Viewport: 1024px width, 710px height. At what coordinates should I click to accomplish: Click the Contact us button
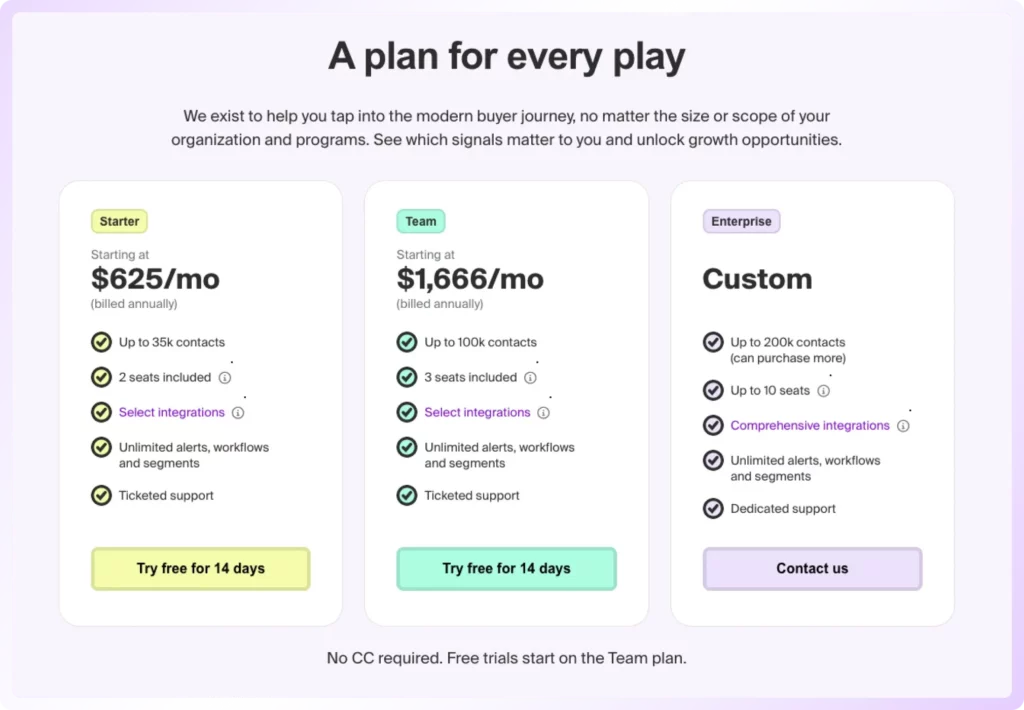(x=812, y=569)
